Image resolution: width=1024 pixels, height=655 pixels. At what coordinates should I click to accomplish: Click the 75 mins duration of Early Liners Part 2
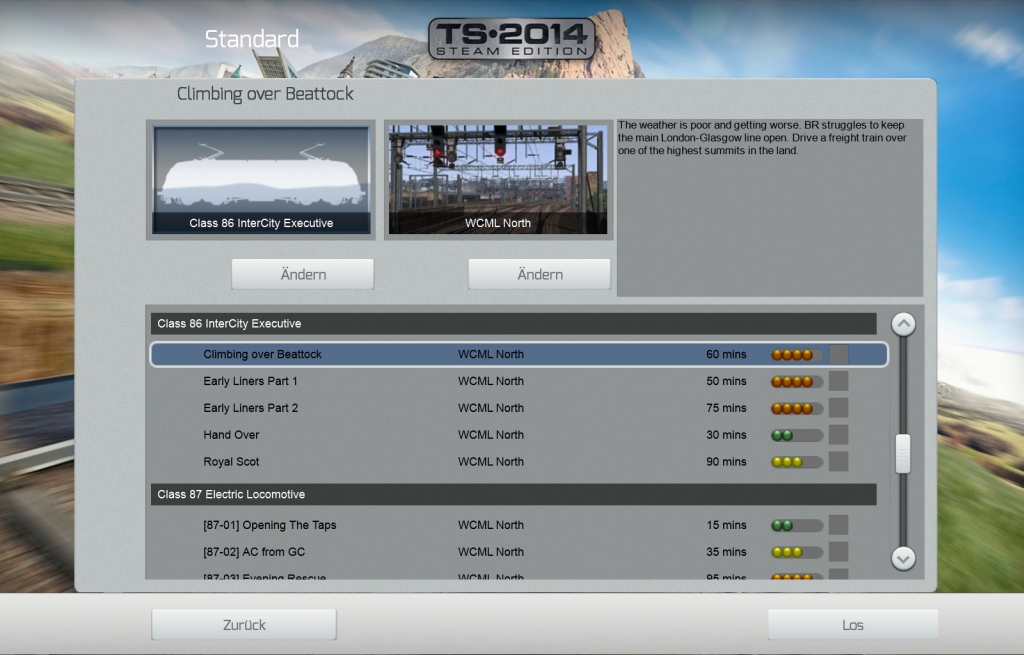tap(726, 408)
